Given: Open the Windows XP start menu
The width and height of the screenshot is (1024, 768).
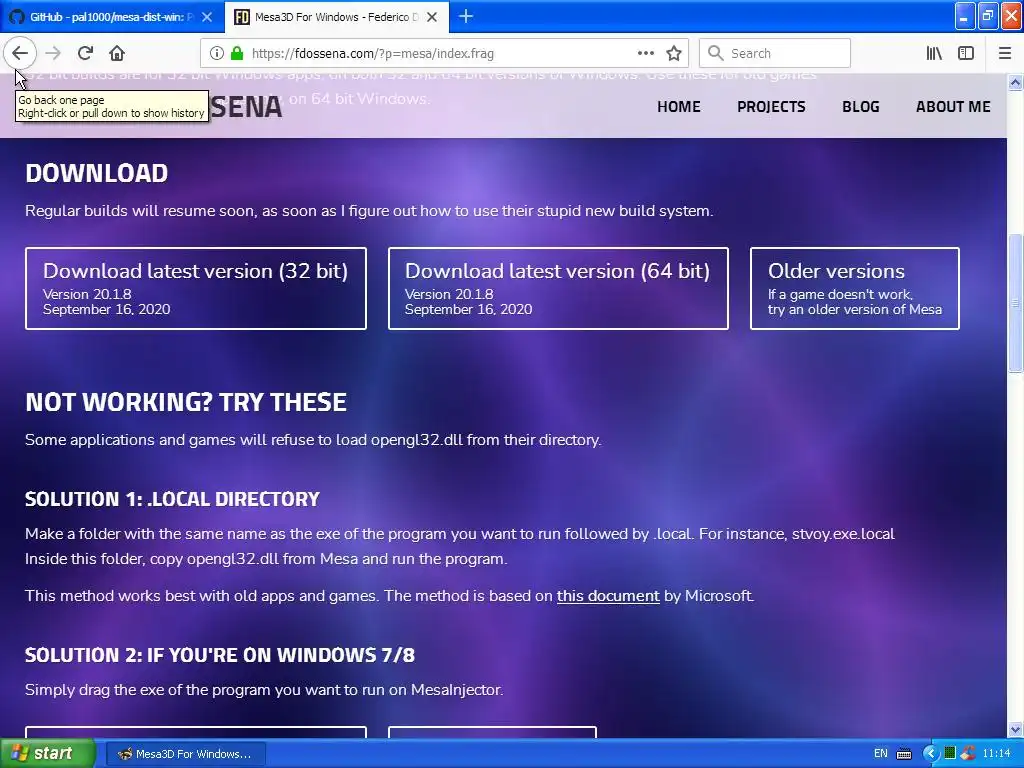Looking at the screenshot, I should [48, 753].
